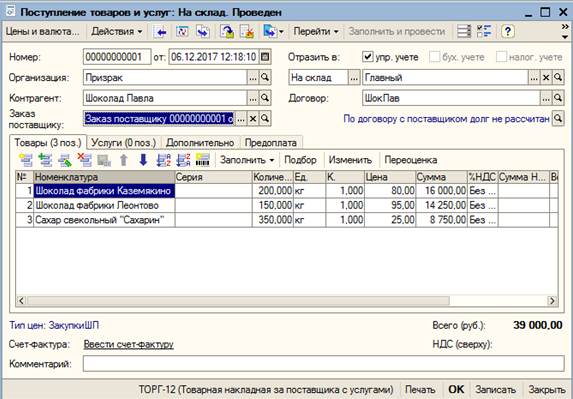Viewport: 573px width, 399px height.
Task: Click copy row icon with green plus
Action: click(46, 160)
